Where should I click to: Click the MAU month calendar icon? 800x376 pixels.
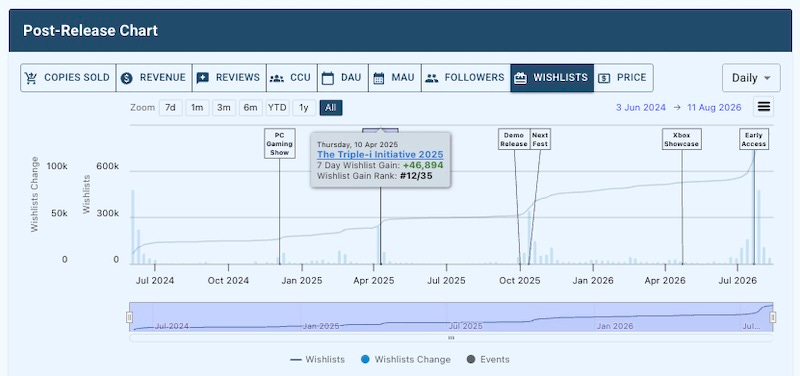(379, 78)
